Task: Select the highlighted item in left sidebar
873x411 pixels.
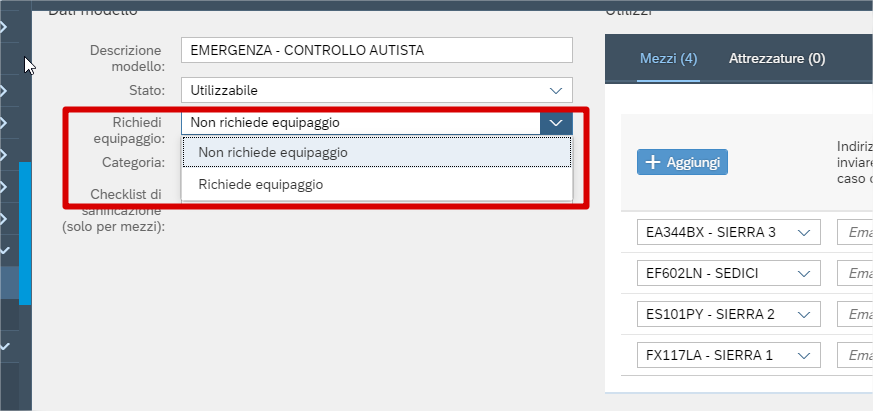Action: coord(10,283)
